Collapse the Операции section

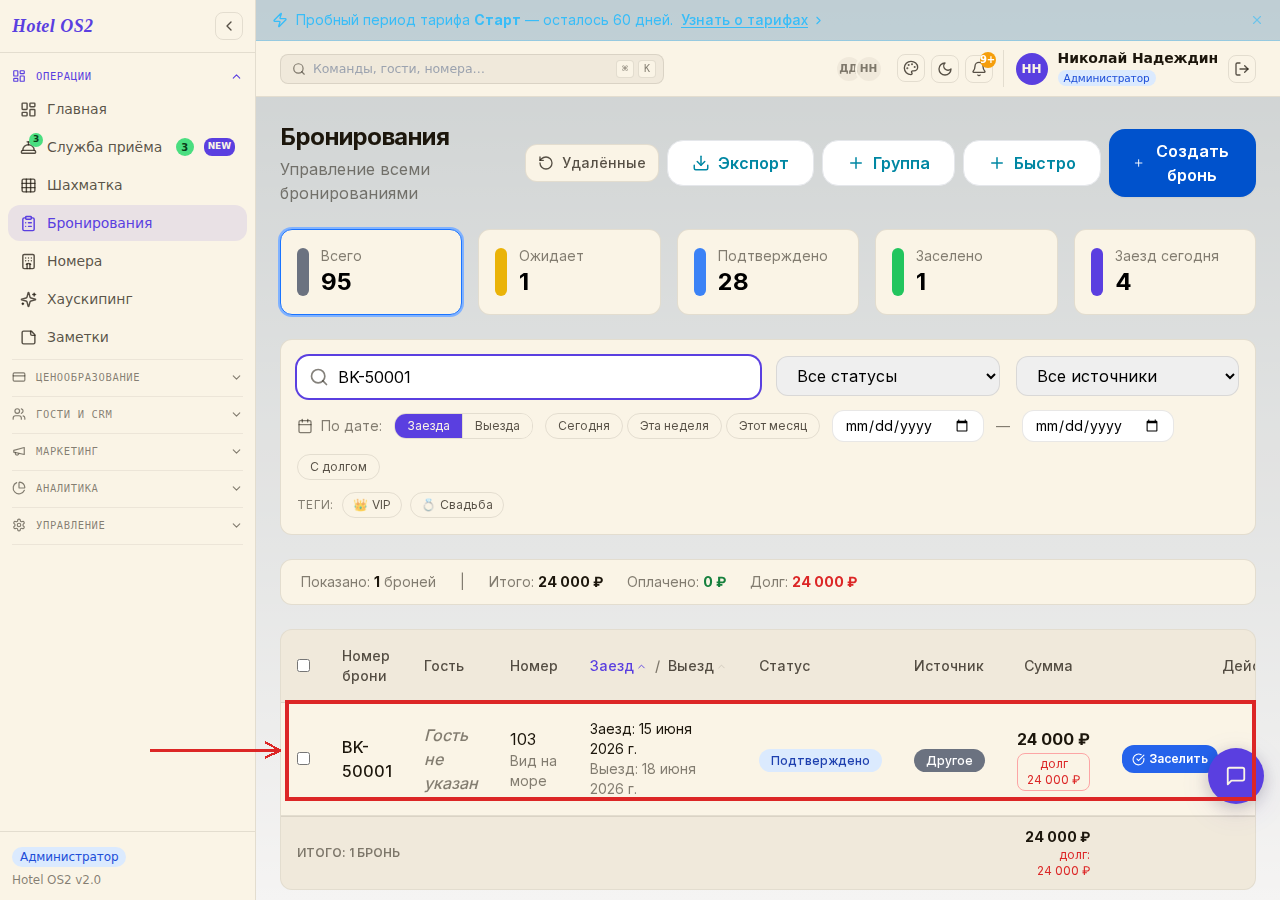coord(127,76)
